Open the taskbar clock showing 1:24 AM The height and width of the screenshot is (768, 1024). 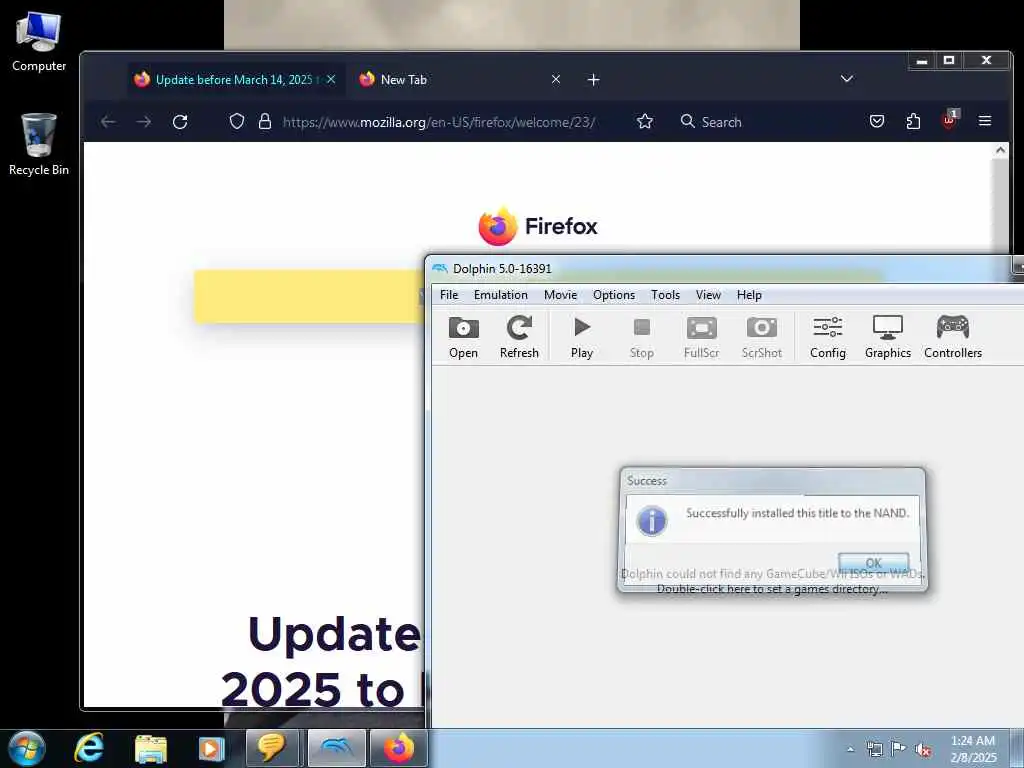[x=973, y=749]
